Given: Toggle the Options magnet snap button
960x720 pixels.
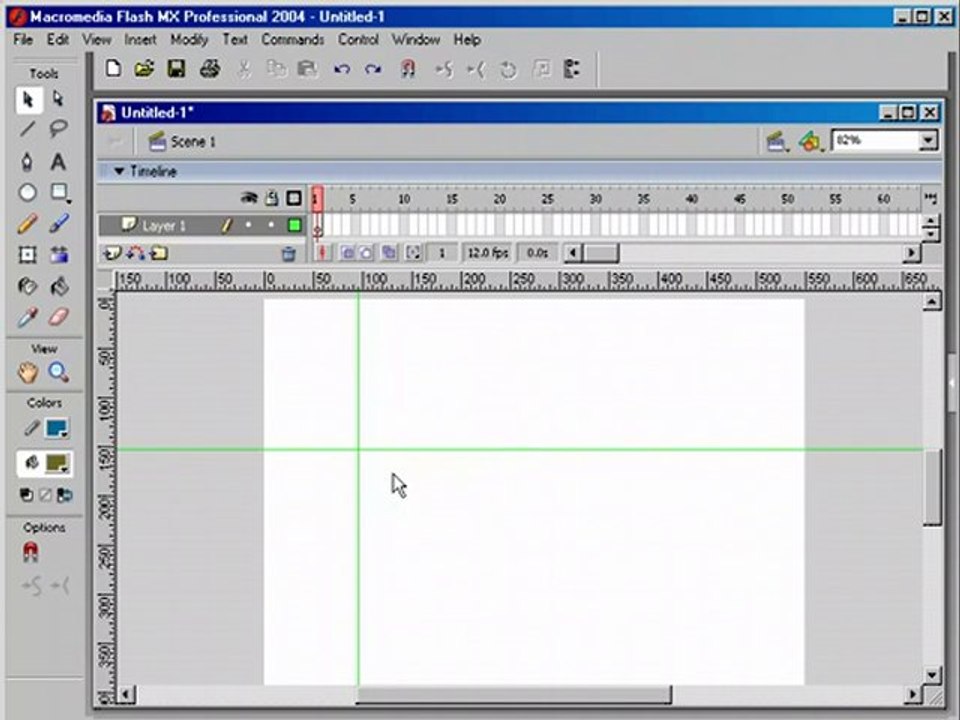Looking at the screenshot, I should point(30,552).
